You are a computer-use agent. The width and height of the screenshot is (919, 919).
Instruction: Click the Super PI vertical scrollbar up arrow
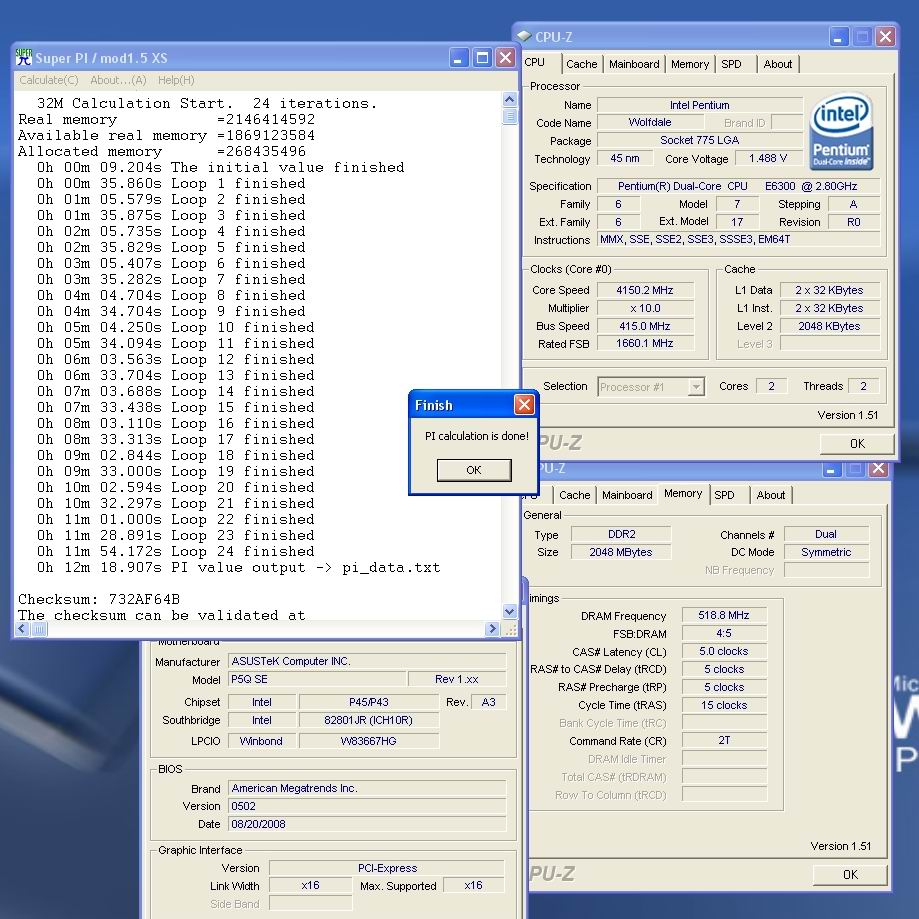(509, 99)
